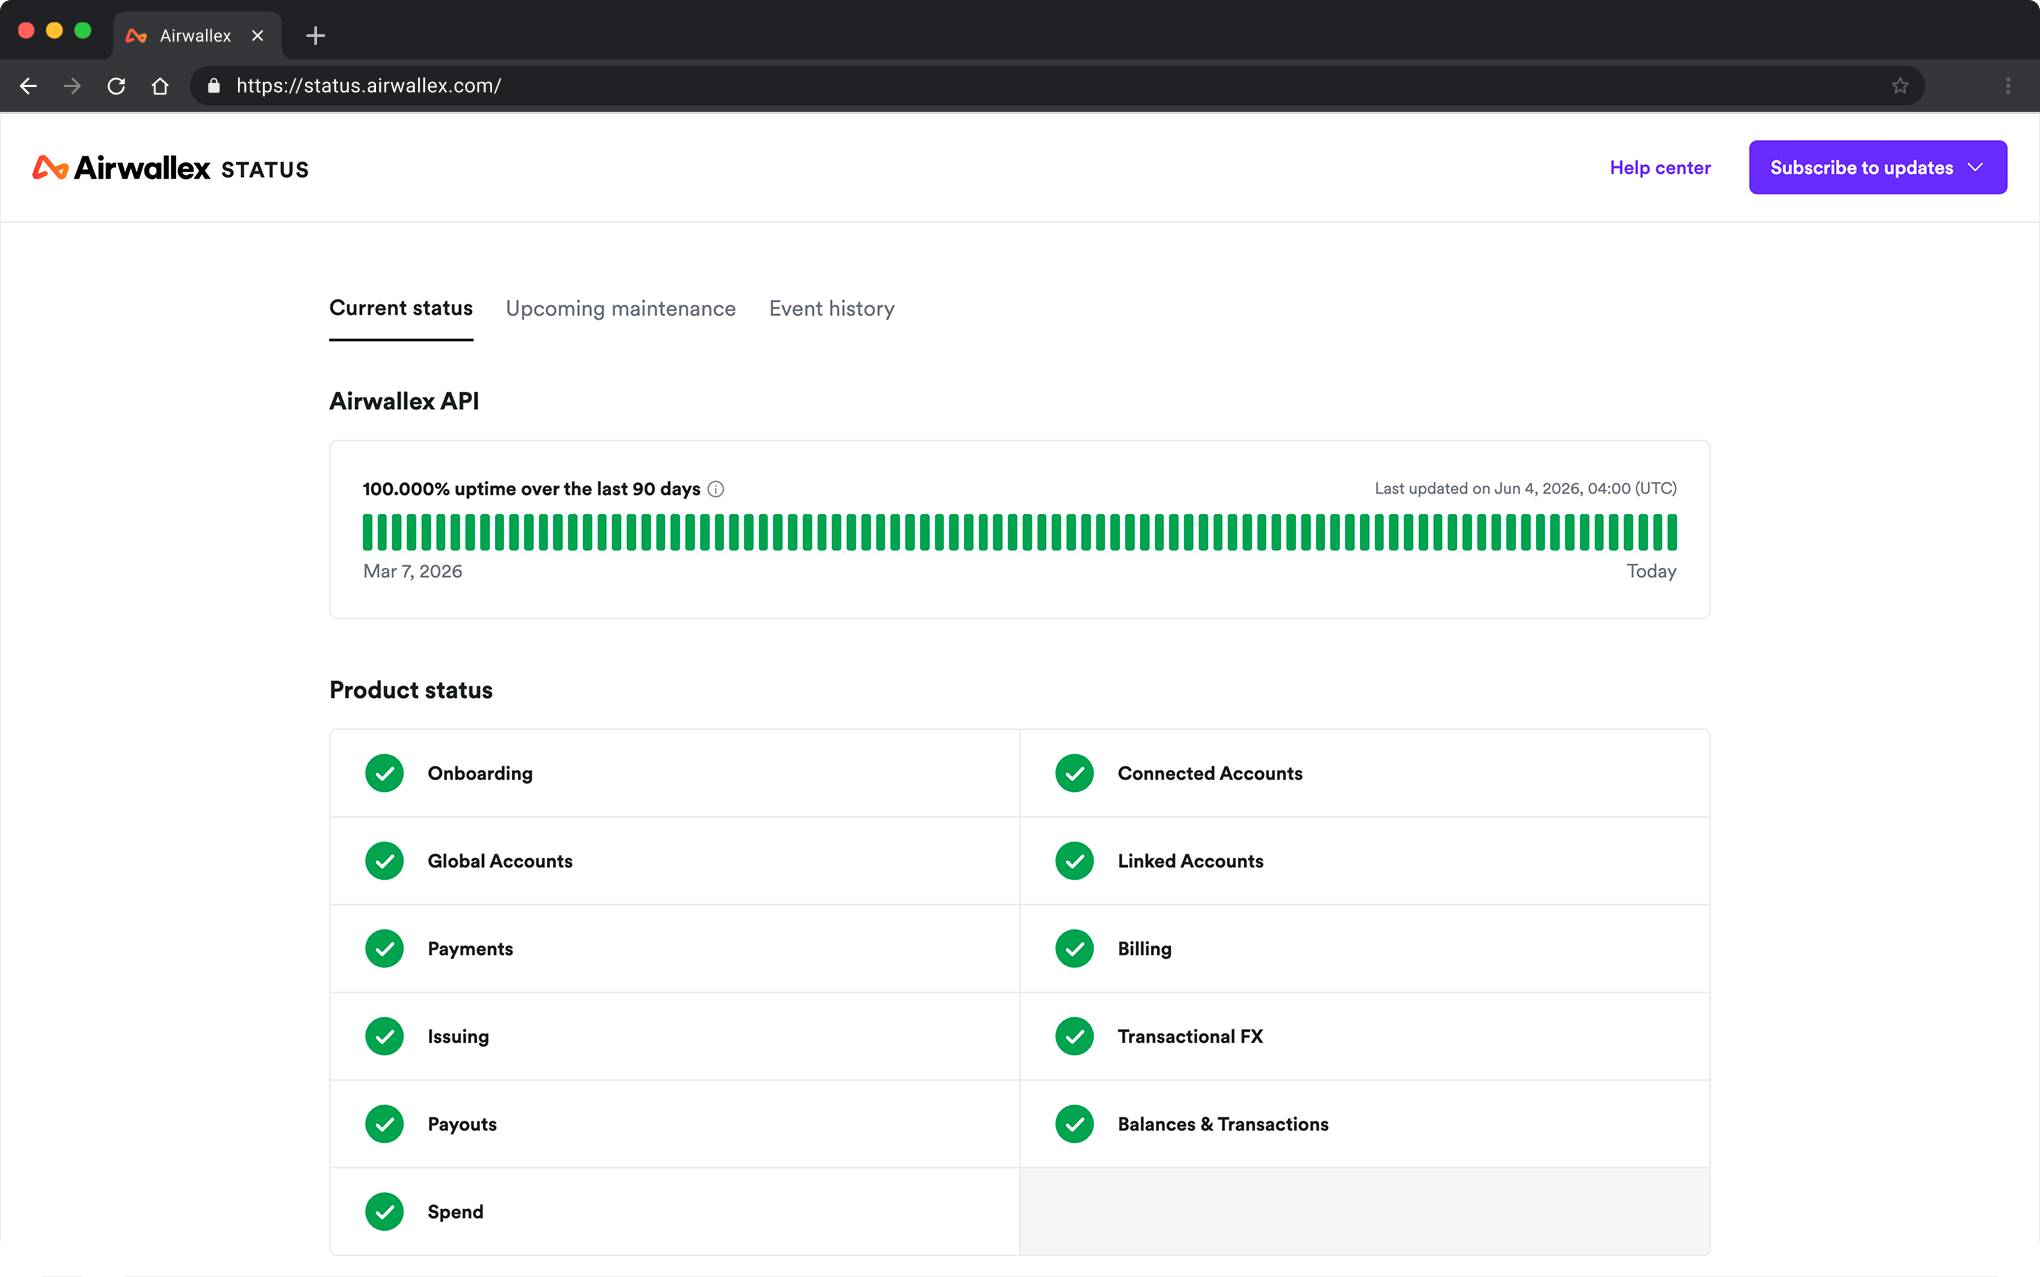Screen dimensions: 2040x1277
Task: Click the Connected Accounts product label
Action: pyautogui.click(x=1210, y=773)
